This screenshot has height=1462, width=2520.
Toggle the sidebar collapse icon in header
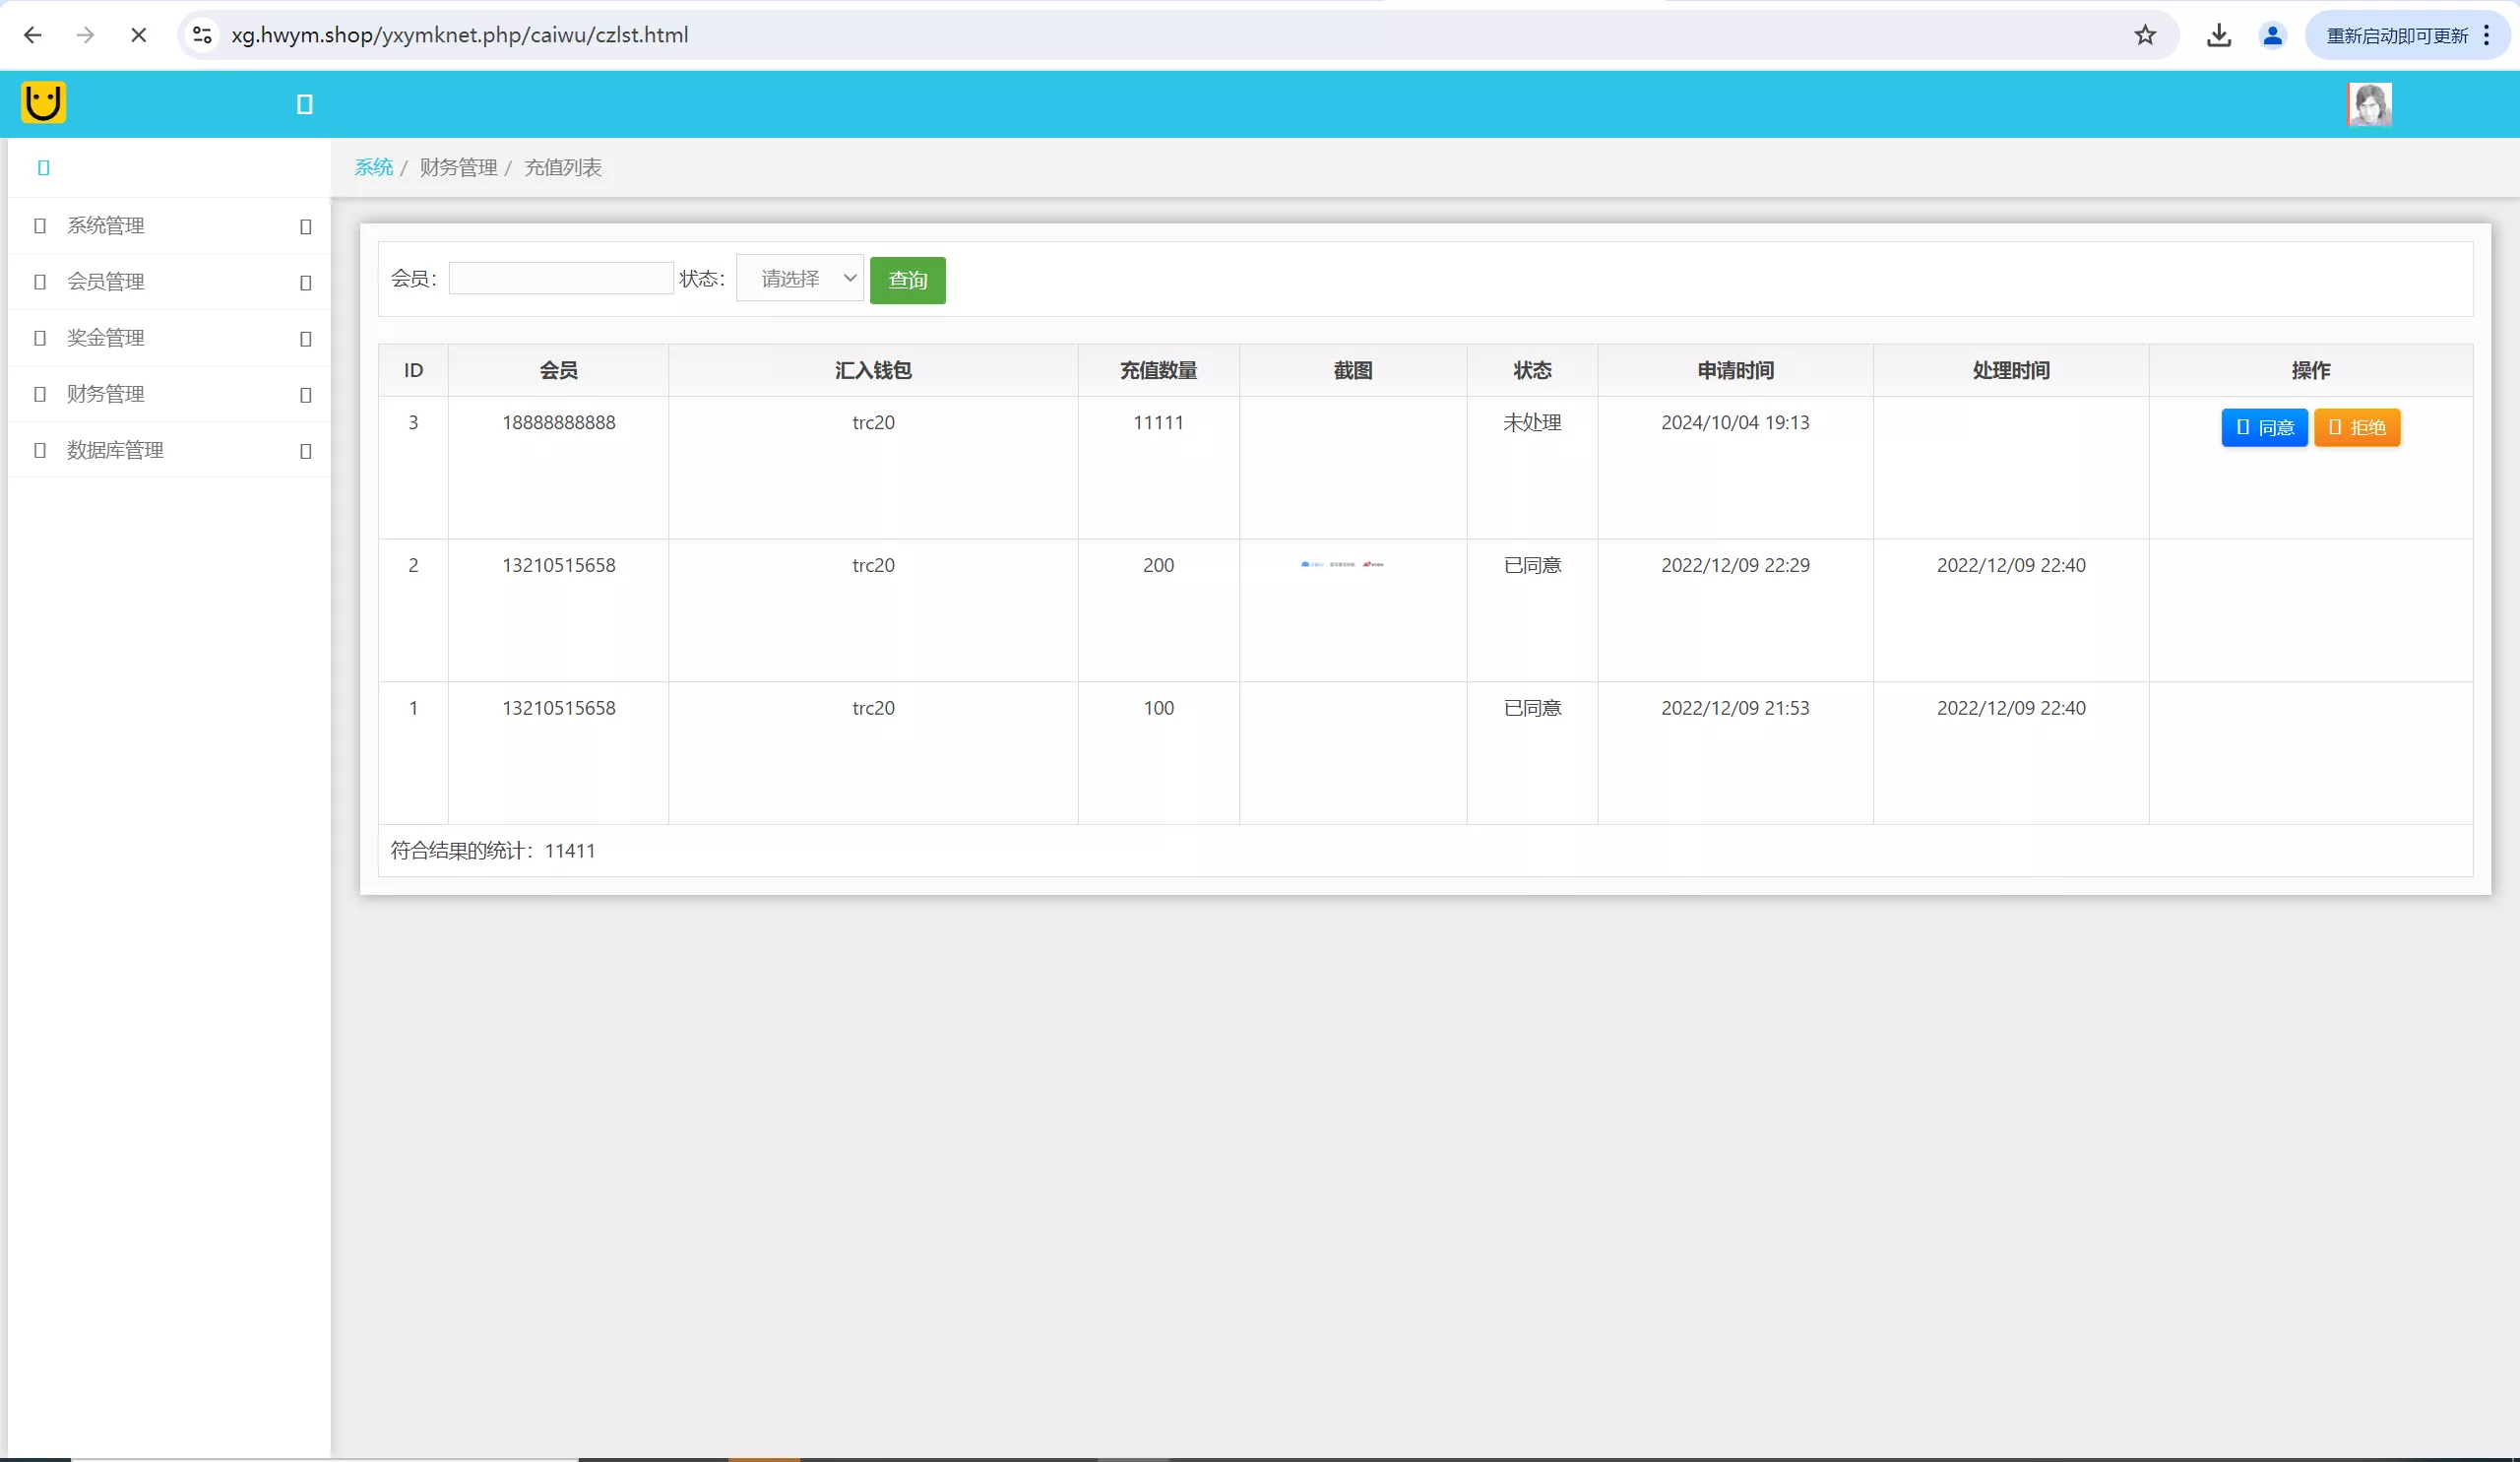[305, 104]
